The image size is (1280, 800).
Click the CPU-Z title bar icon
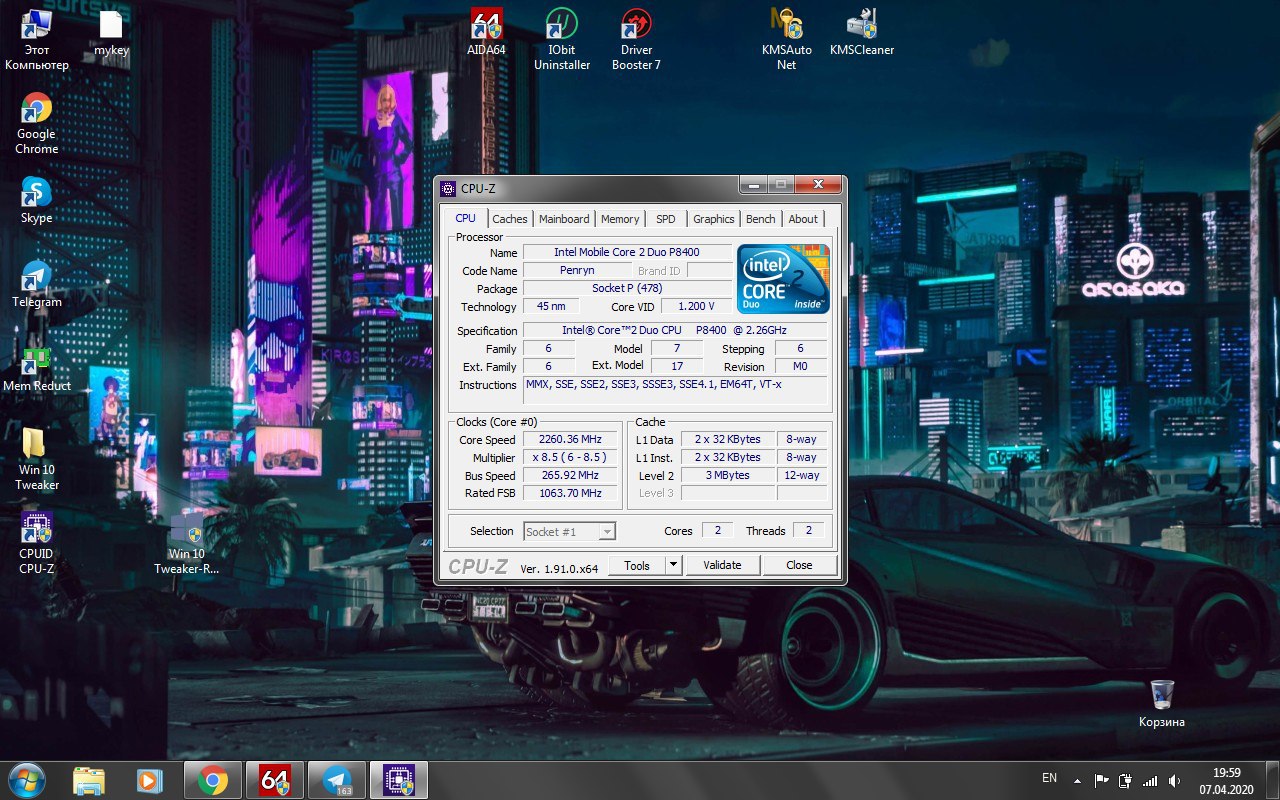click(x=448, y=188)
